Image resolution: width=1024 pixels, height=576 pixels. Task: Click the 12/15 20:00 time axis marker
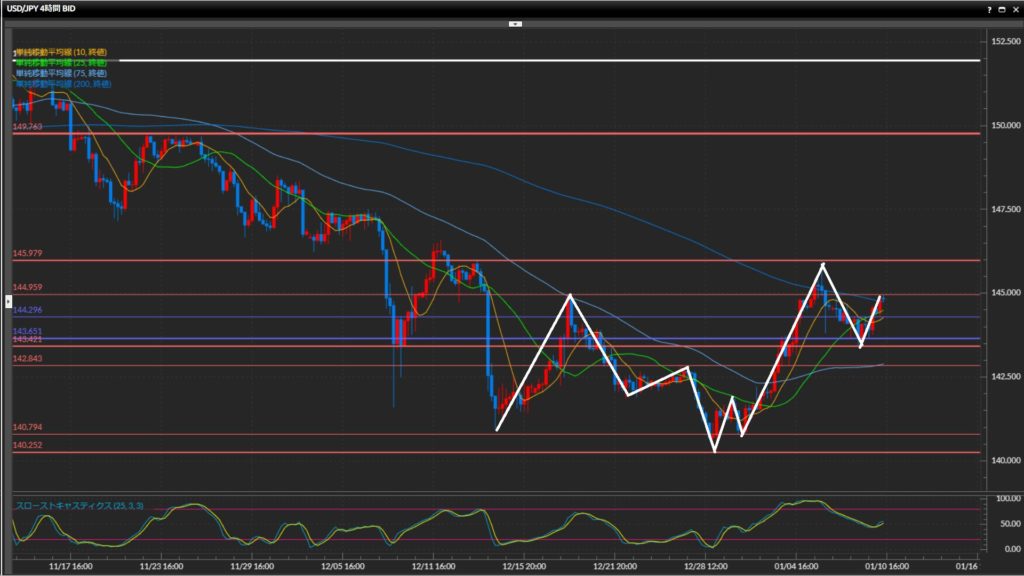pos(522,565)
